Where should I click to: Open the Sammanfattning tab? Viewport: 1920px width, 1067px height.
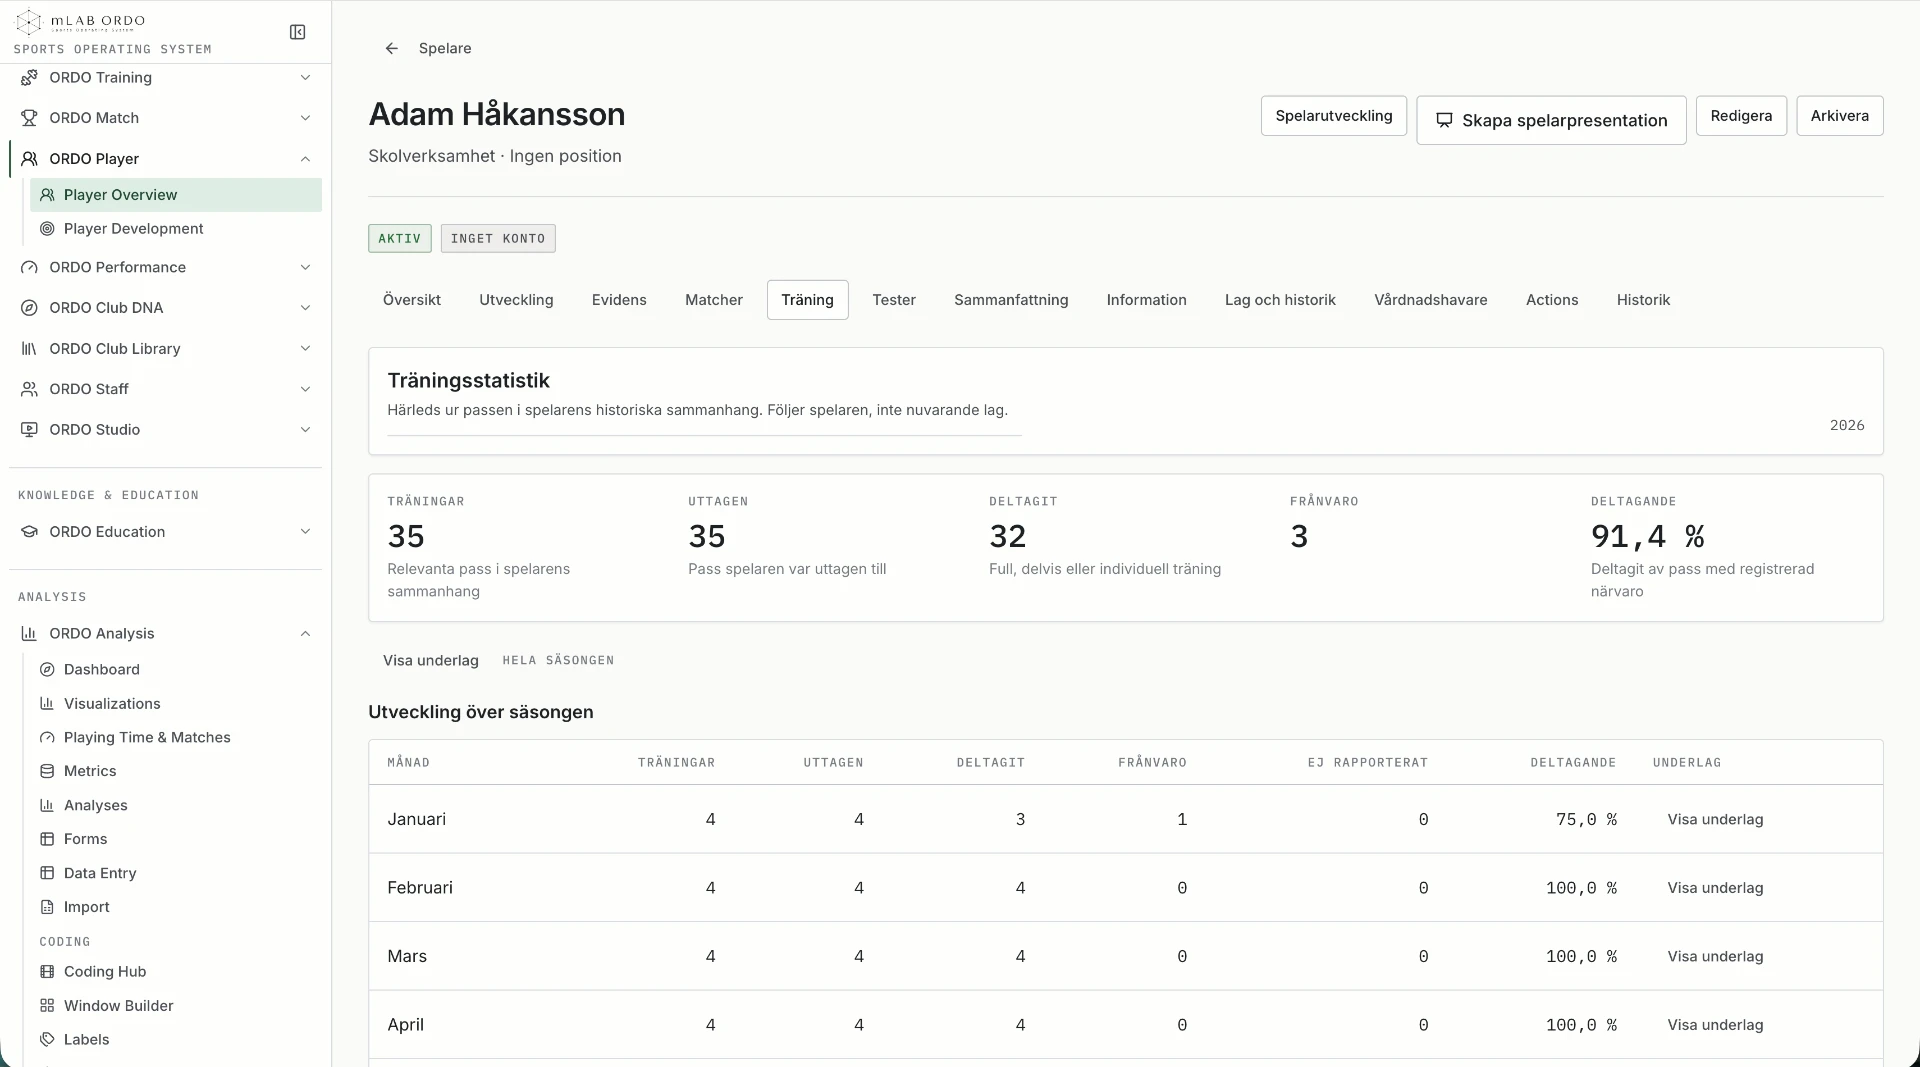coord(1011,300)
